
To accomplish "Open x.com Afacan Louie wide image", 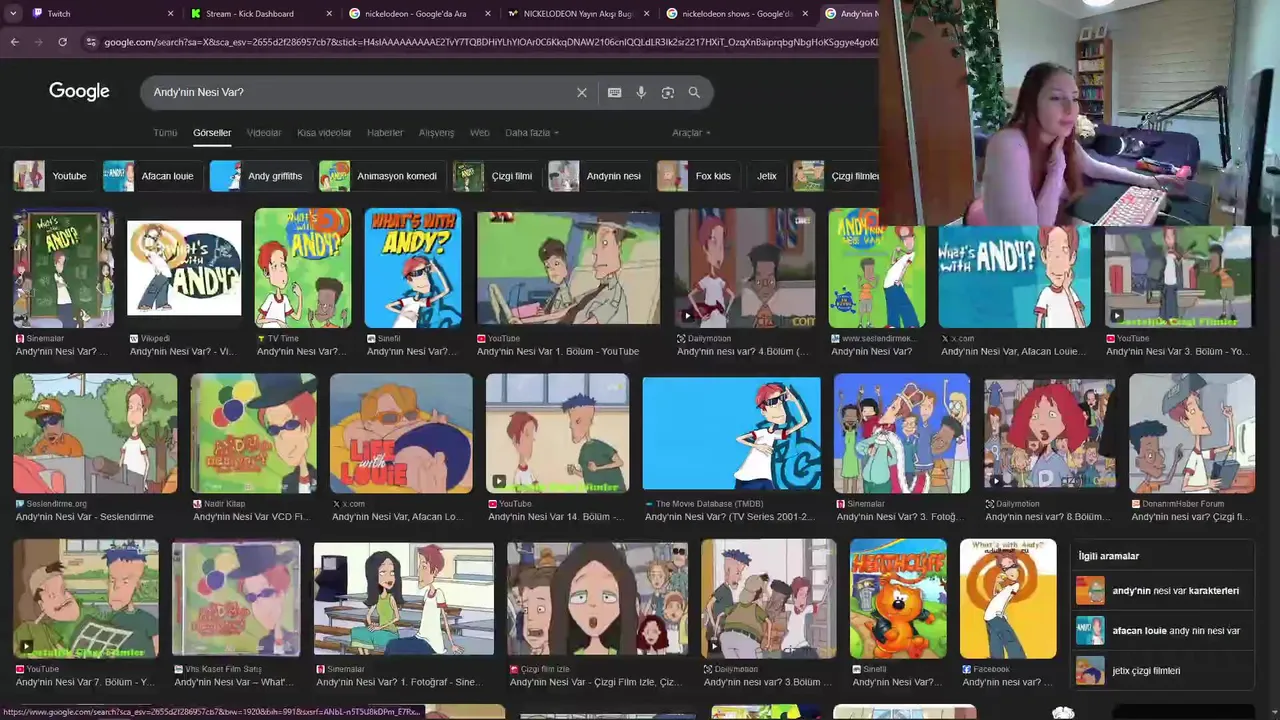I will tap(1014, 276).
